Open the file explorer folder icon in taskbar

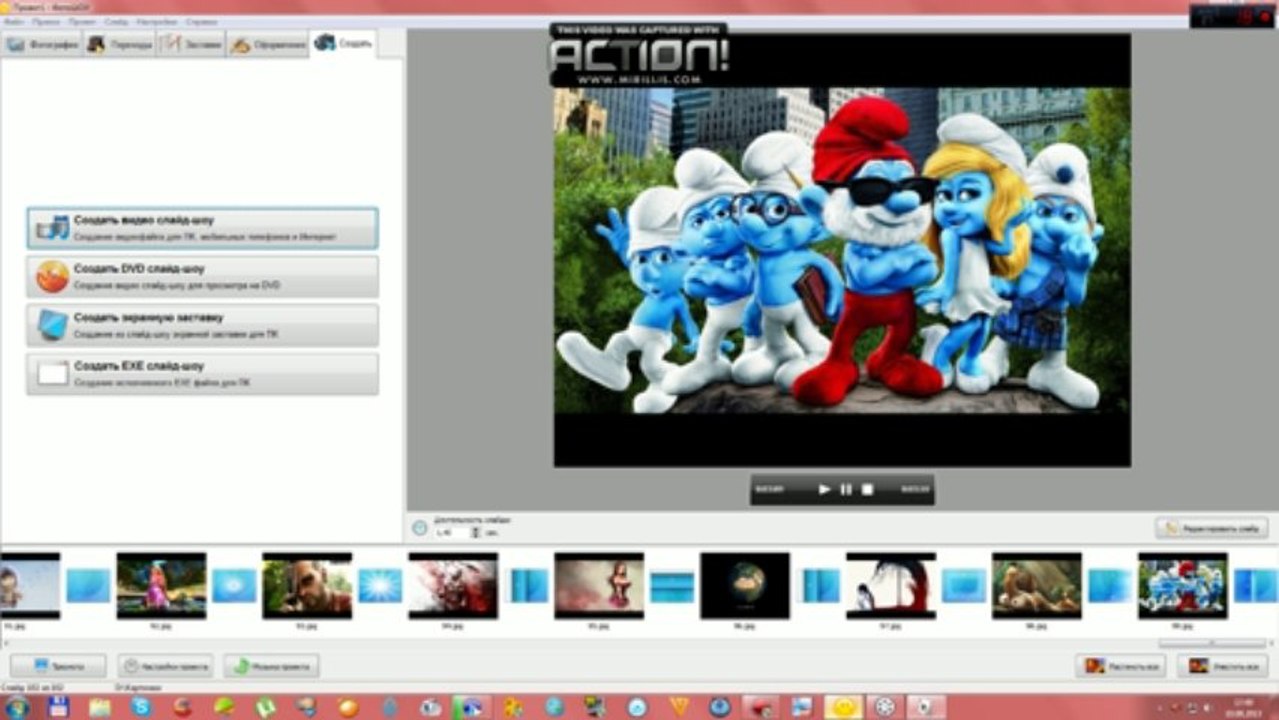(100, 707)
